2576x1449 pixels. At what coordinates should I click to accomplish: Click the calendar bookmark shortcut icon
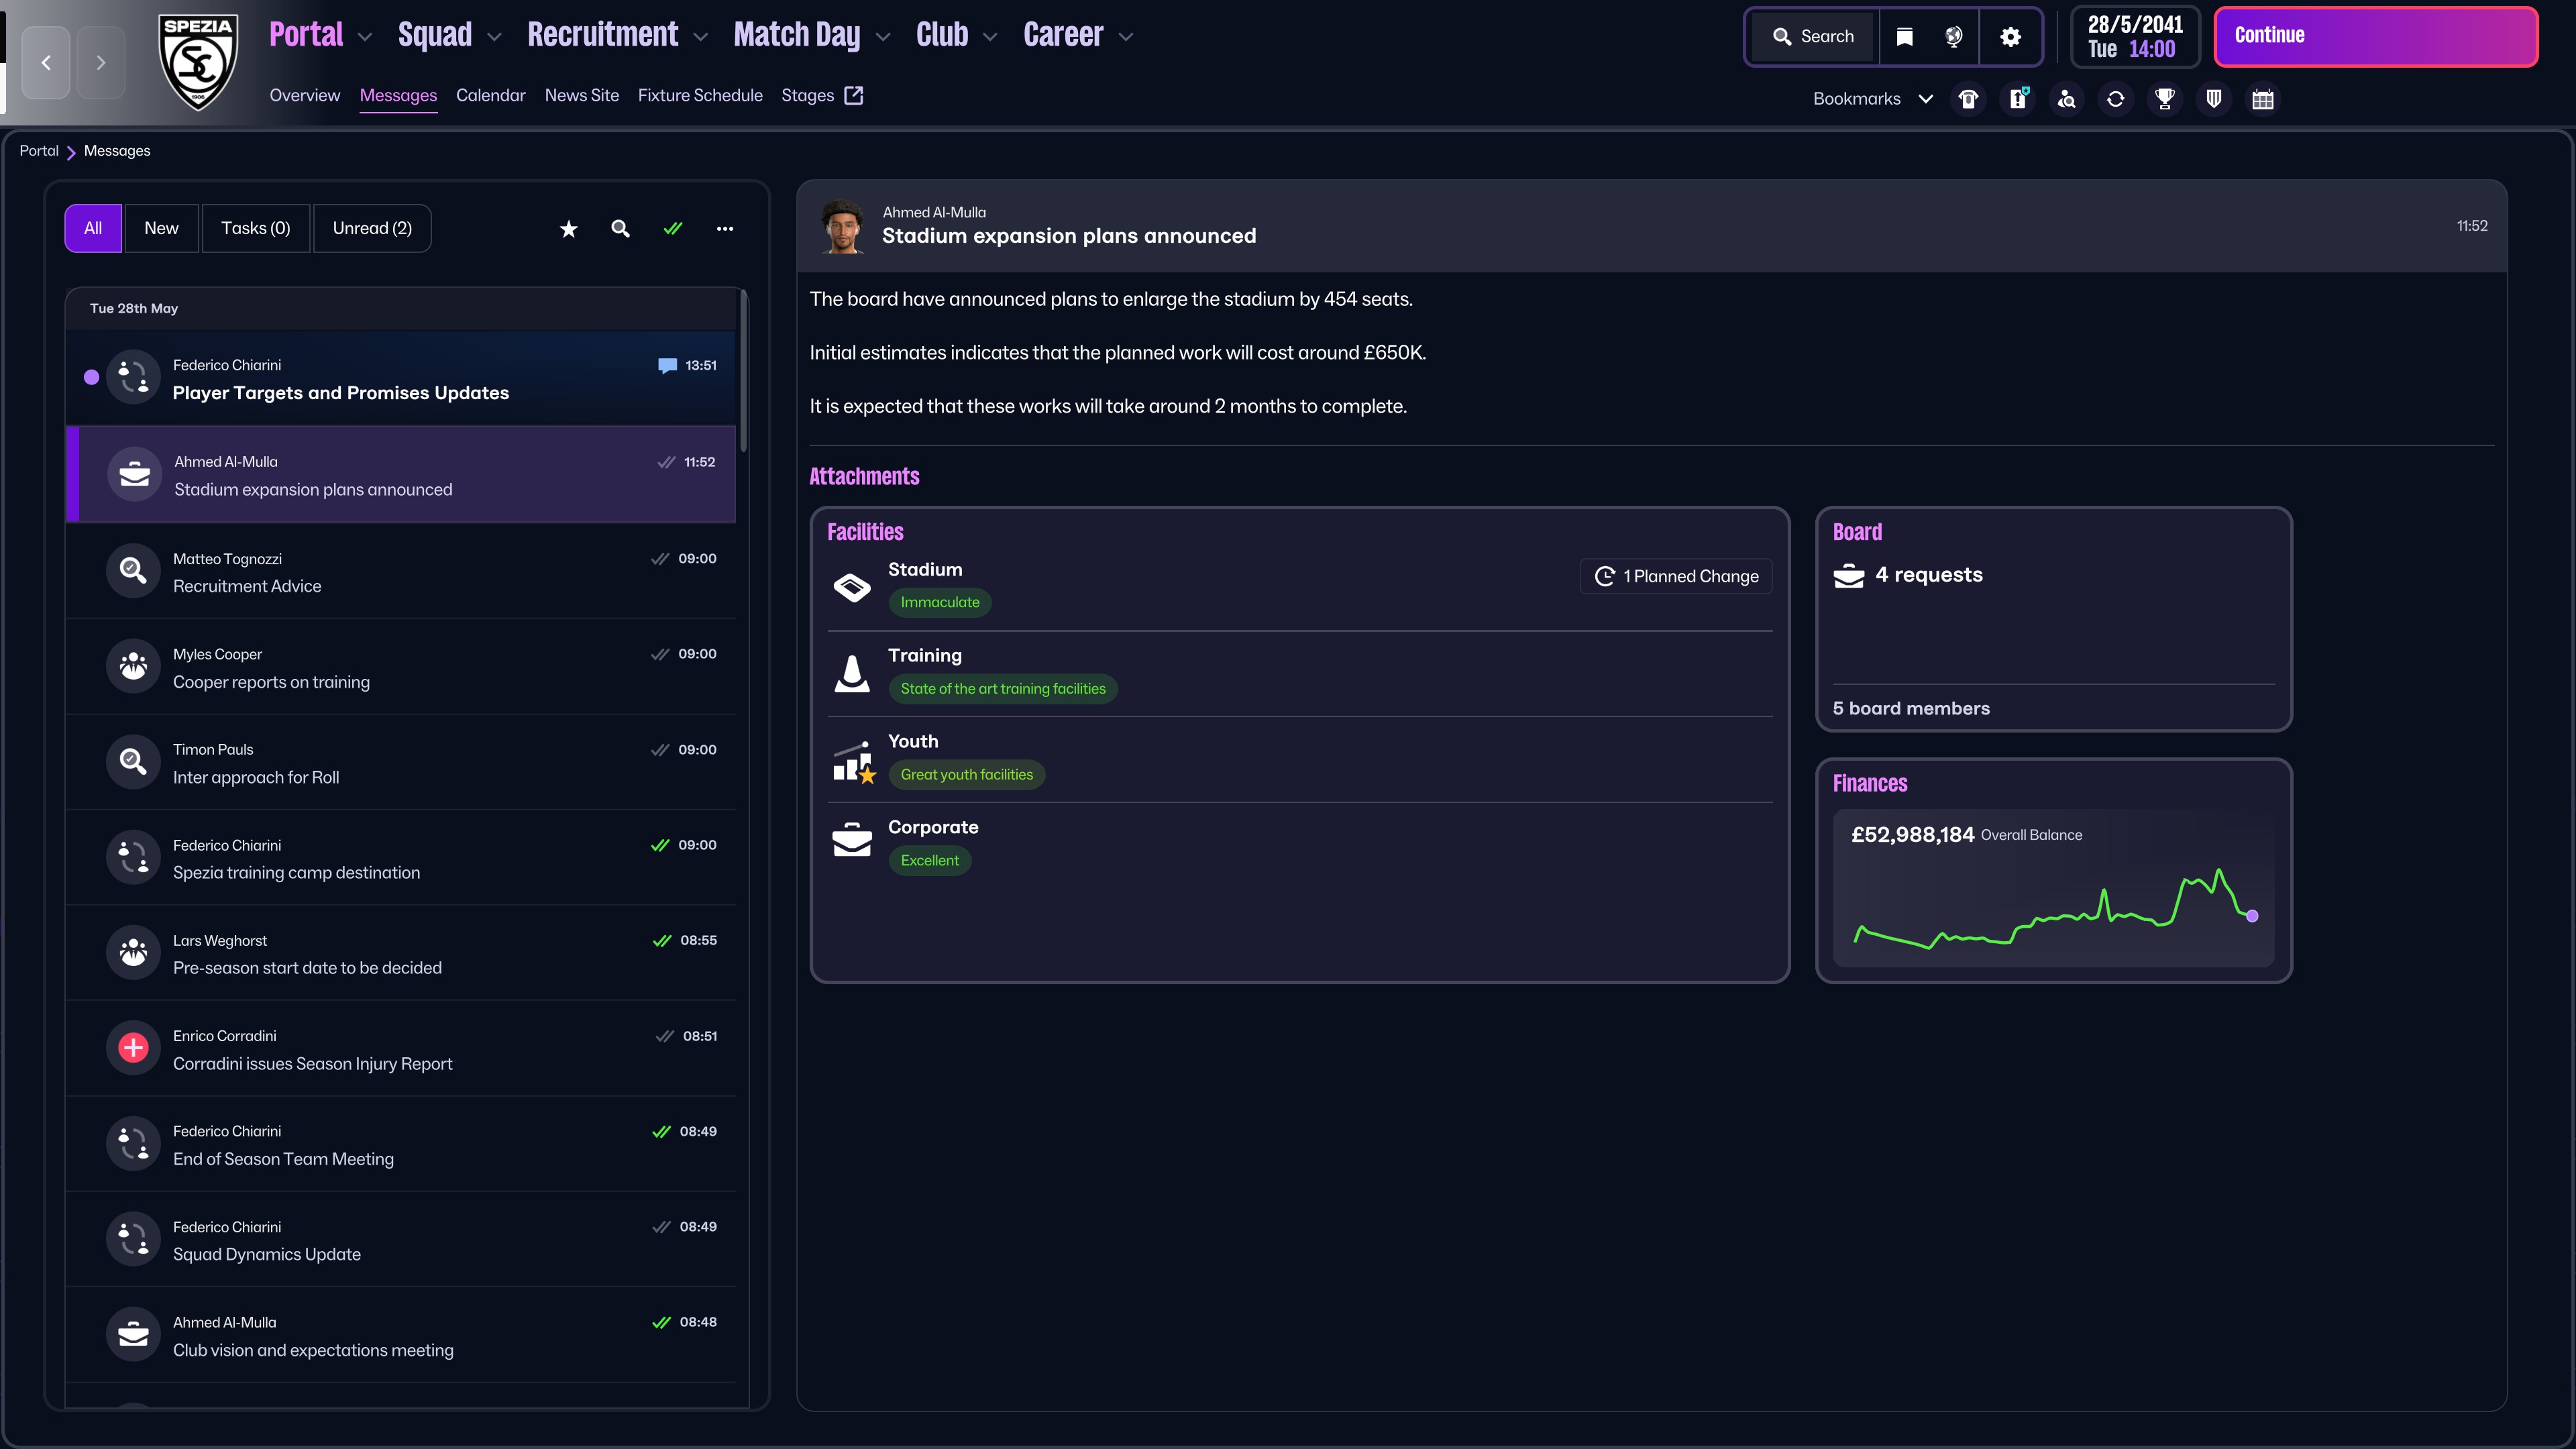tap(2262, 99)
